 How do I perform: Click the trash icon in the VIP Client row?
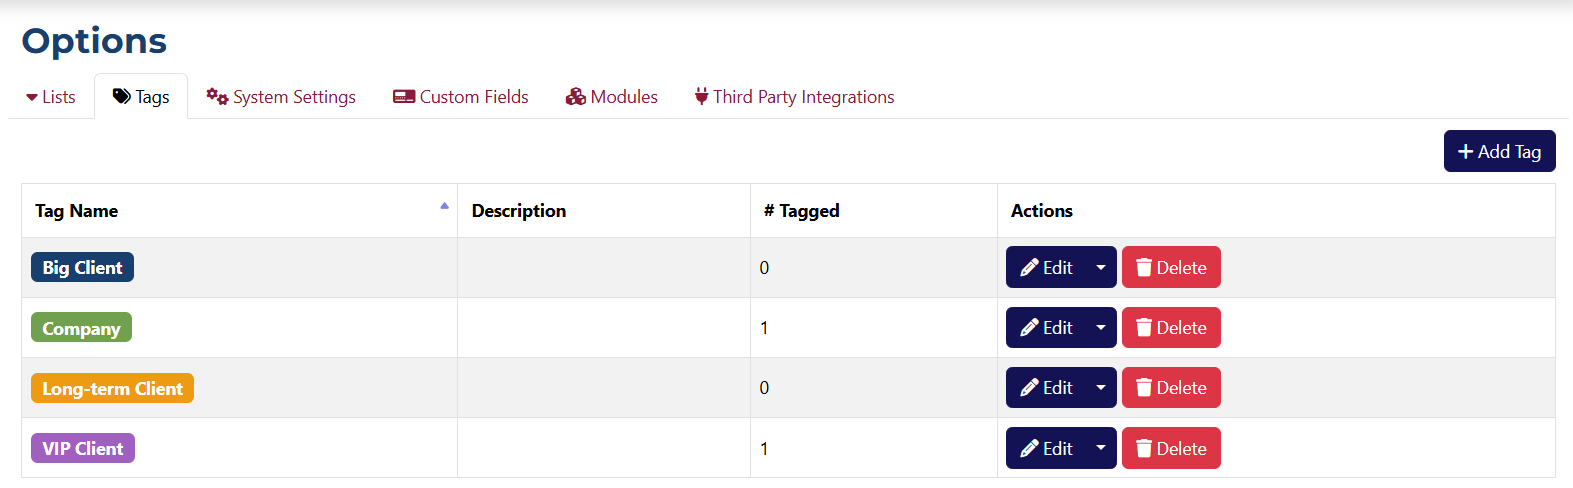1144,449
